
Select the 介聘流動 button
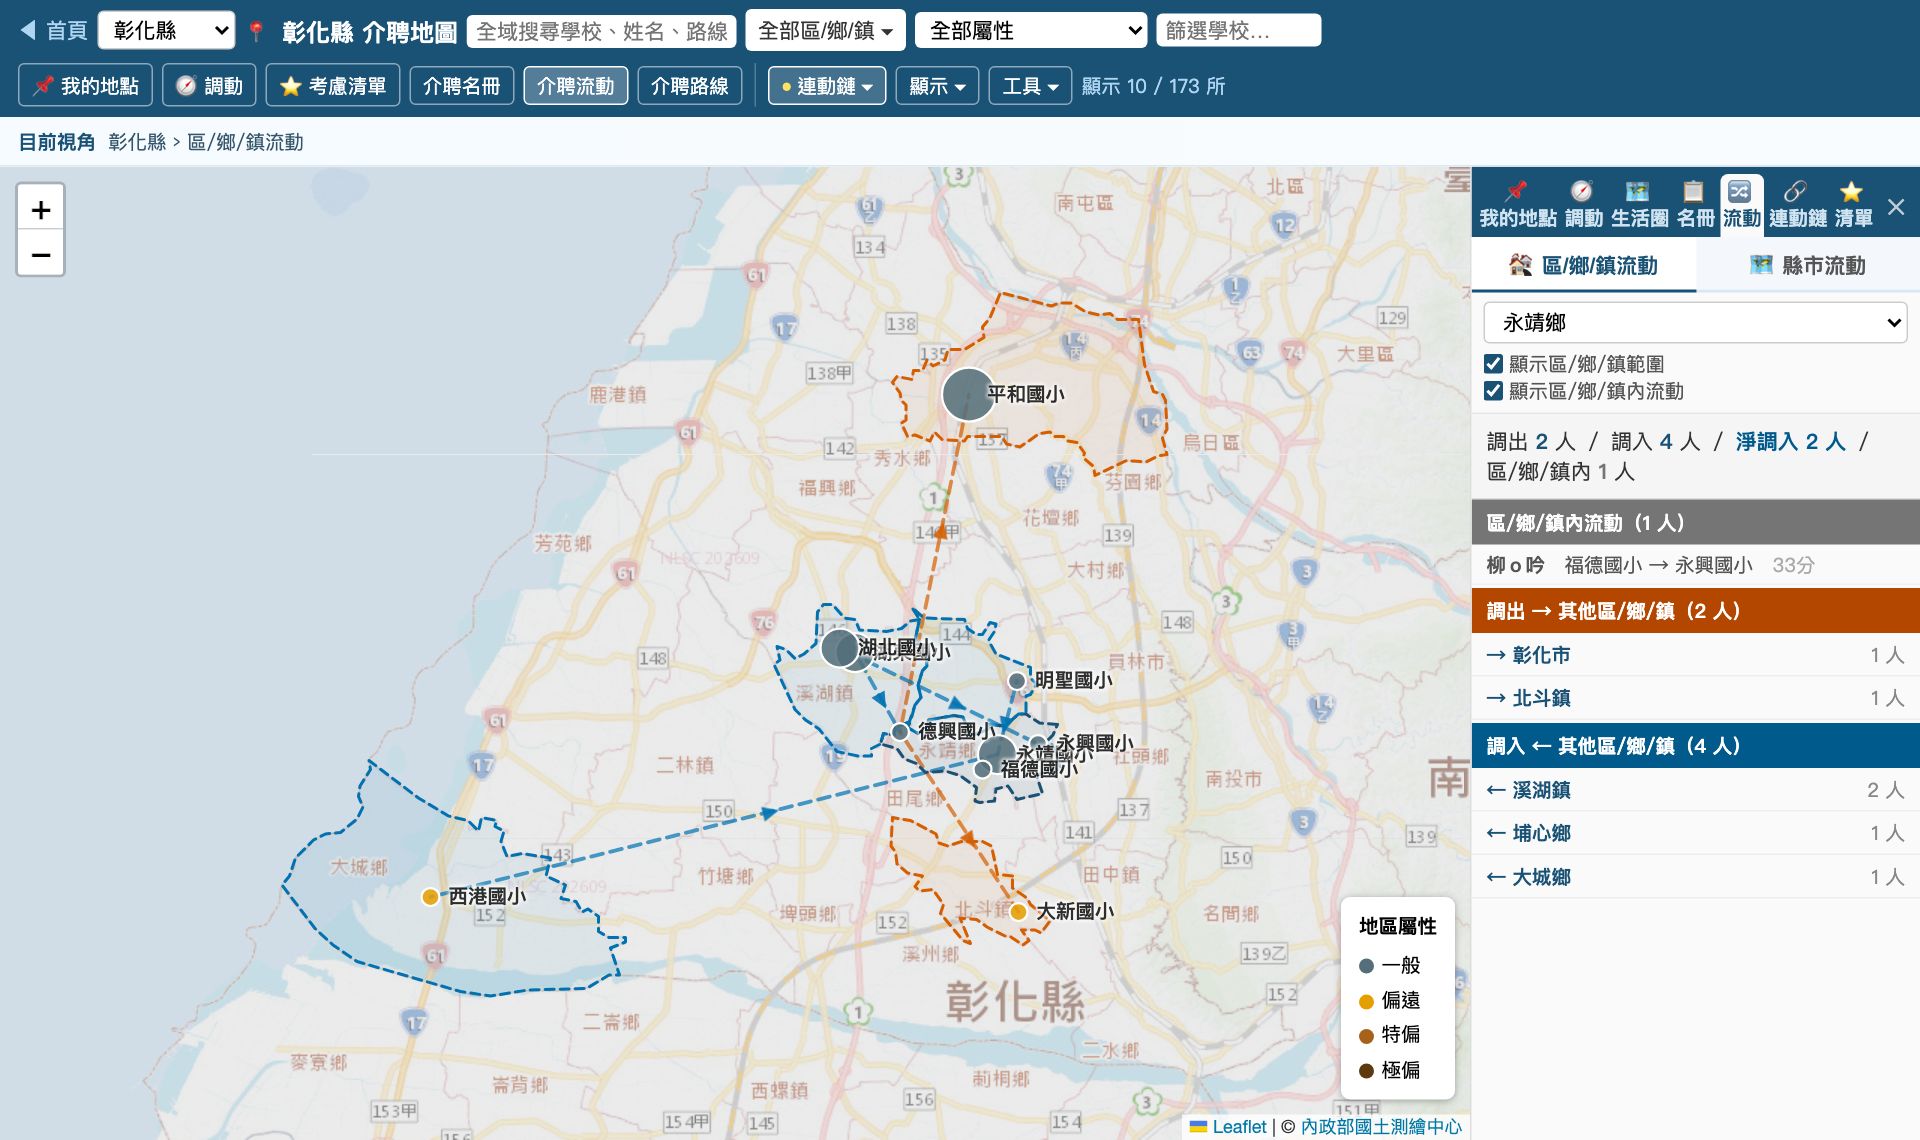click(575, 86)
